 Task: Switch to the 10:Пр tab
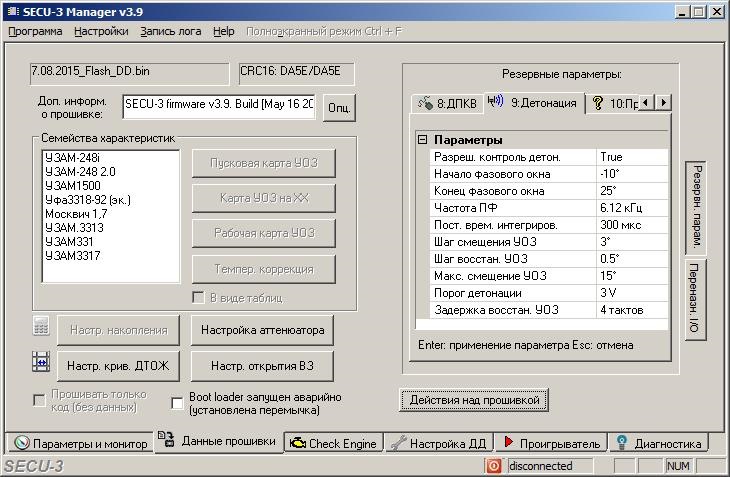point(612,103)
